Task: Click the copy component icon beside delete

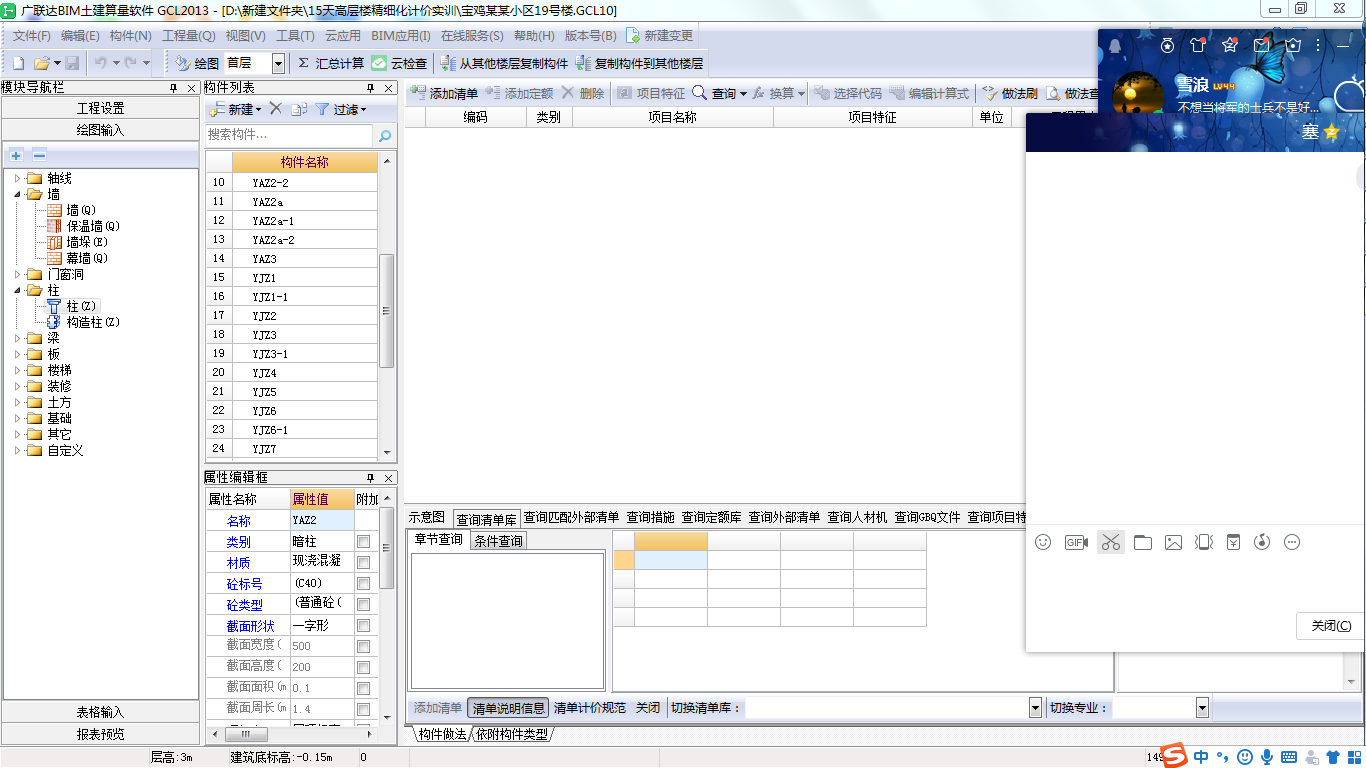Action: [299, 109]
